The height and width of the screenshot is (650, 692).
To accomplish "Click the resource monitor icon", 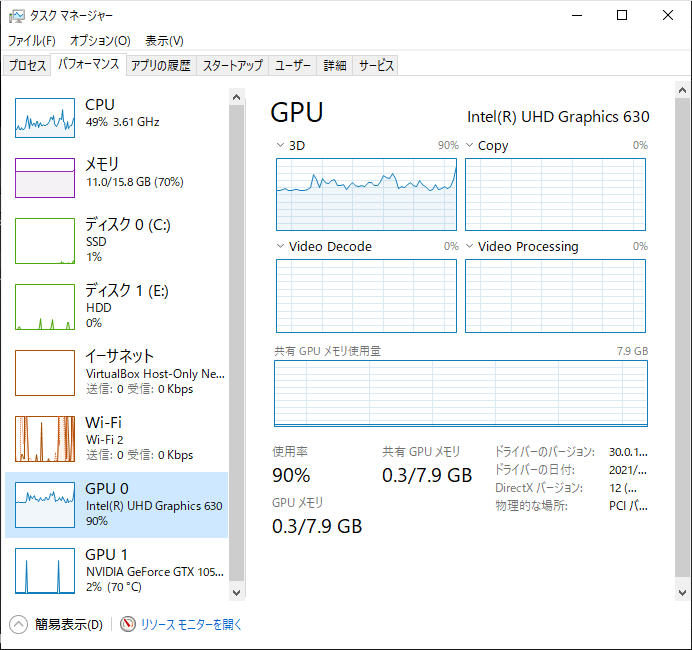I will pos(128,625).
